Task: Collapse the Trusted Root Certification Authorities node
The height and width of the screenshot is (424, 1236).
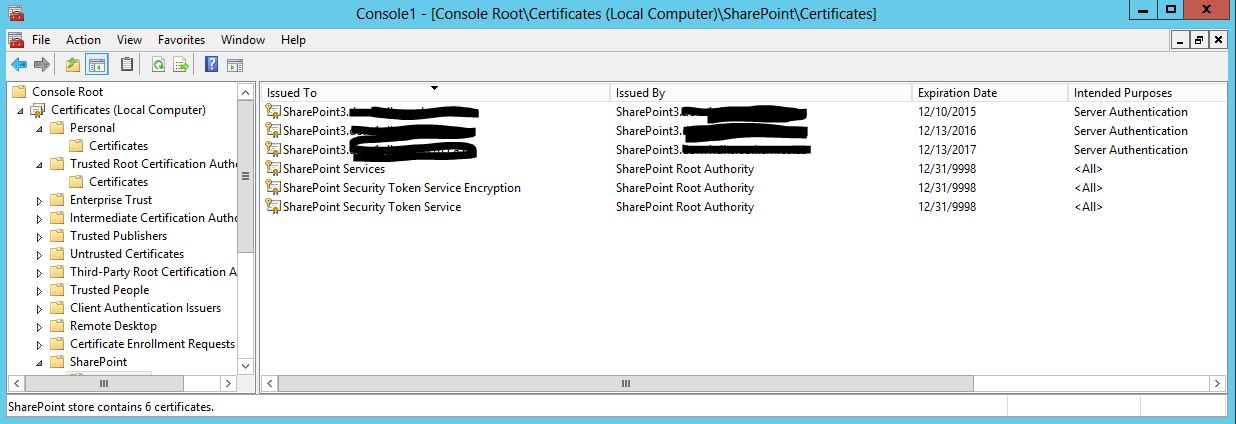Action: [40, 165]
